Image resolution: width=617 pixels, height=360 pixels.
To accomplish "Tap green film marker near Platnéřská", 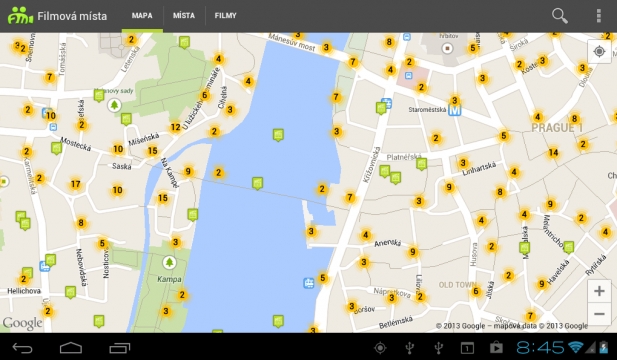I will (x=421, y=164).
